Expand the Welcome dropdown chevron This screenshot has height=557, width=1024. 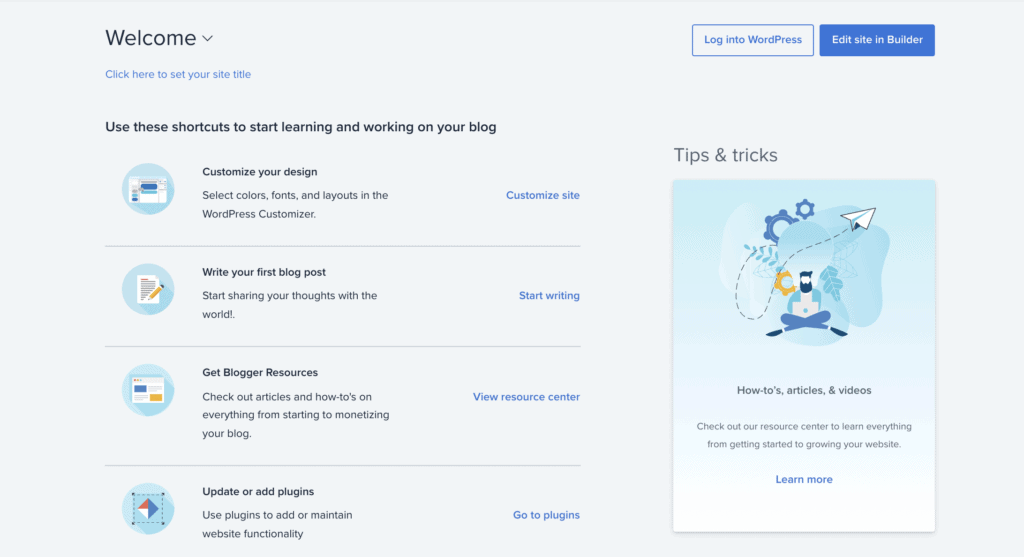coord(208,39)
